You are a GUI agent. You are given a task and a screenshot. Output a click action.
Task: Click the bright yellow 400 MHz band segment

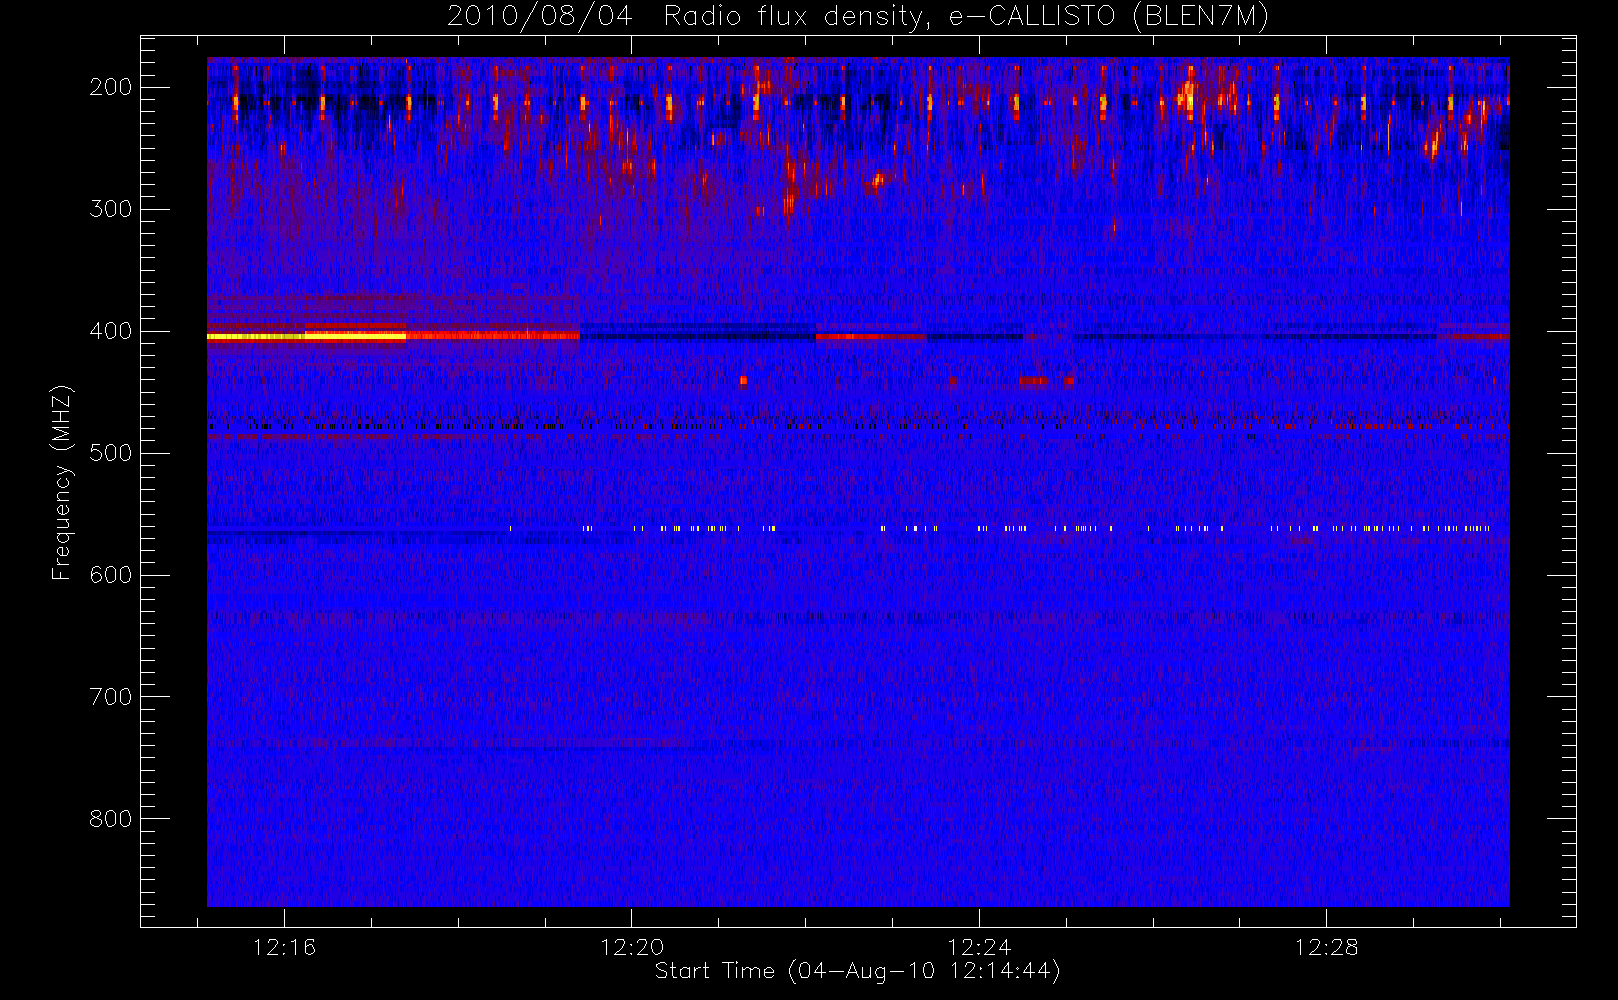coord(306,337)
